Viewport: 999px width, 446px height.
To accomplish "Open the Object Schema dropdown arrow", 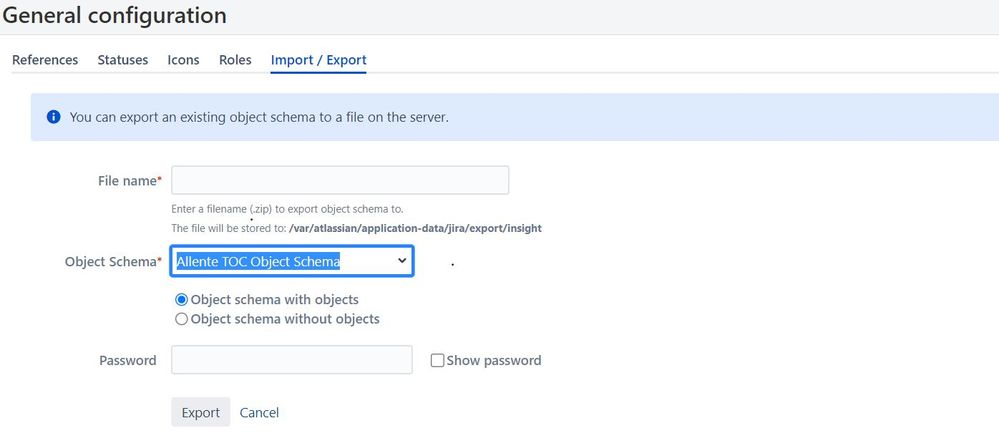I will coord(401,261).
